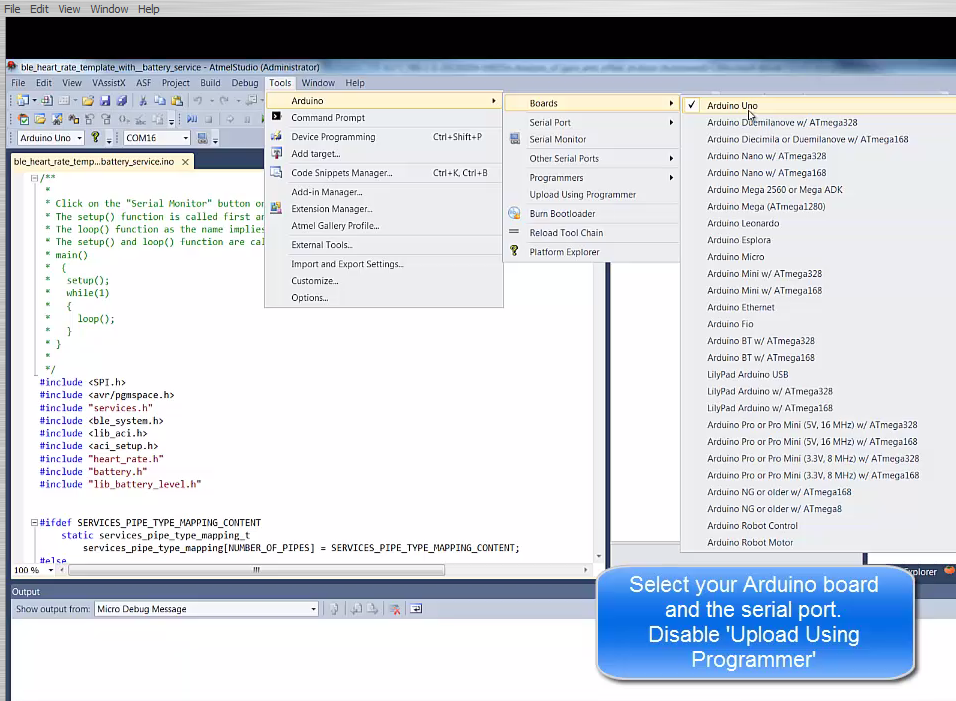Click the Code Snippets Manager icon
Image resolution: width=956 pixels, height=701 pixels.
[276, 173]
